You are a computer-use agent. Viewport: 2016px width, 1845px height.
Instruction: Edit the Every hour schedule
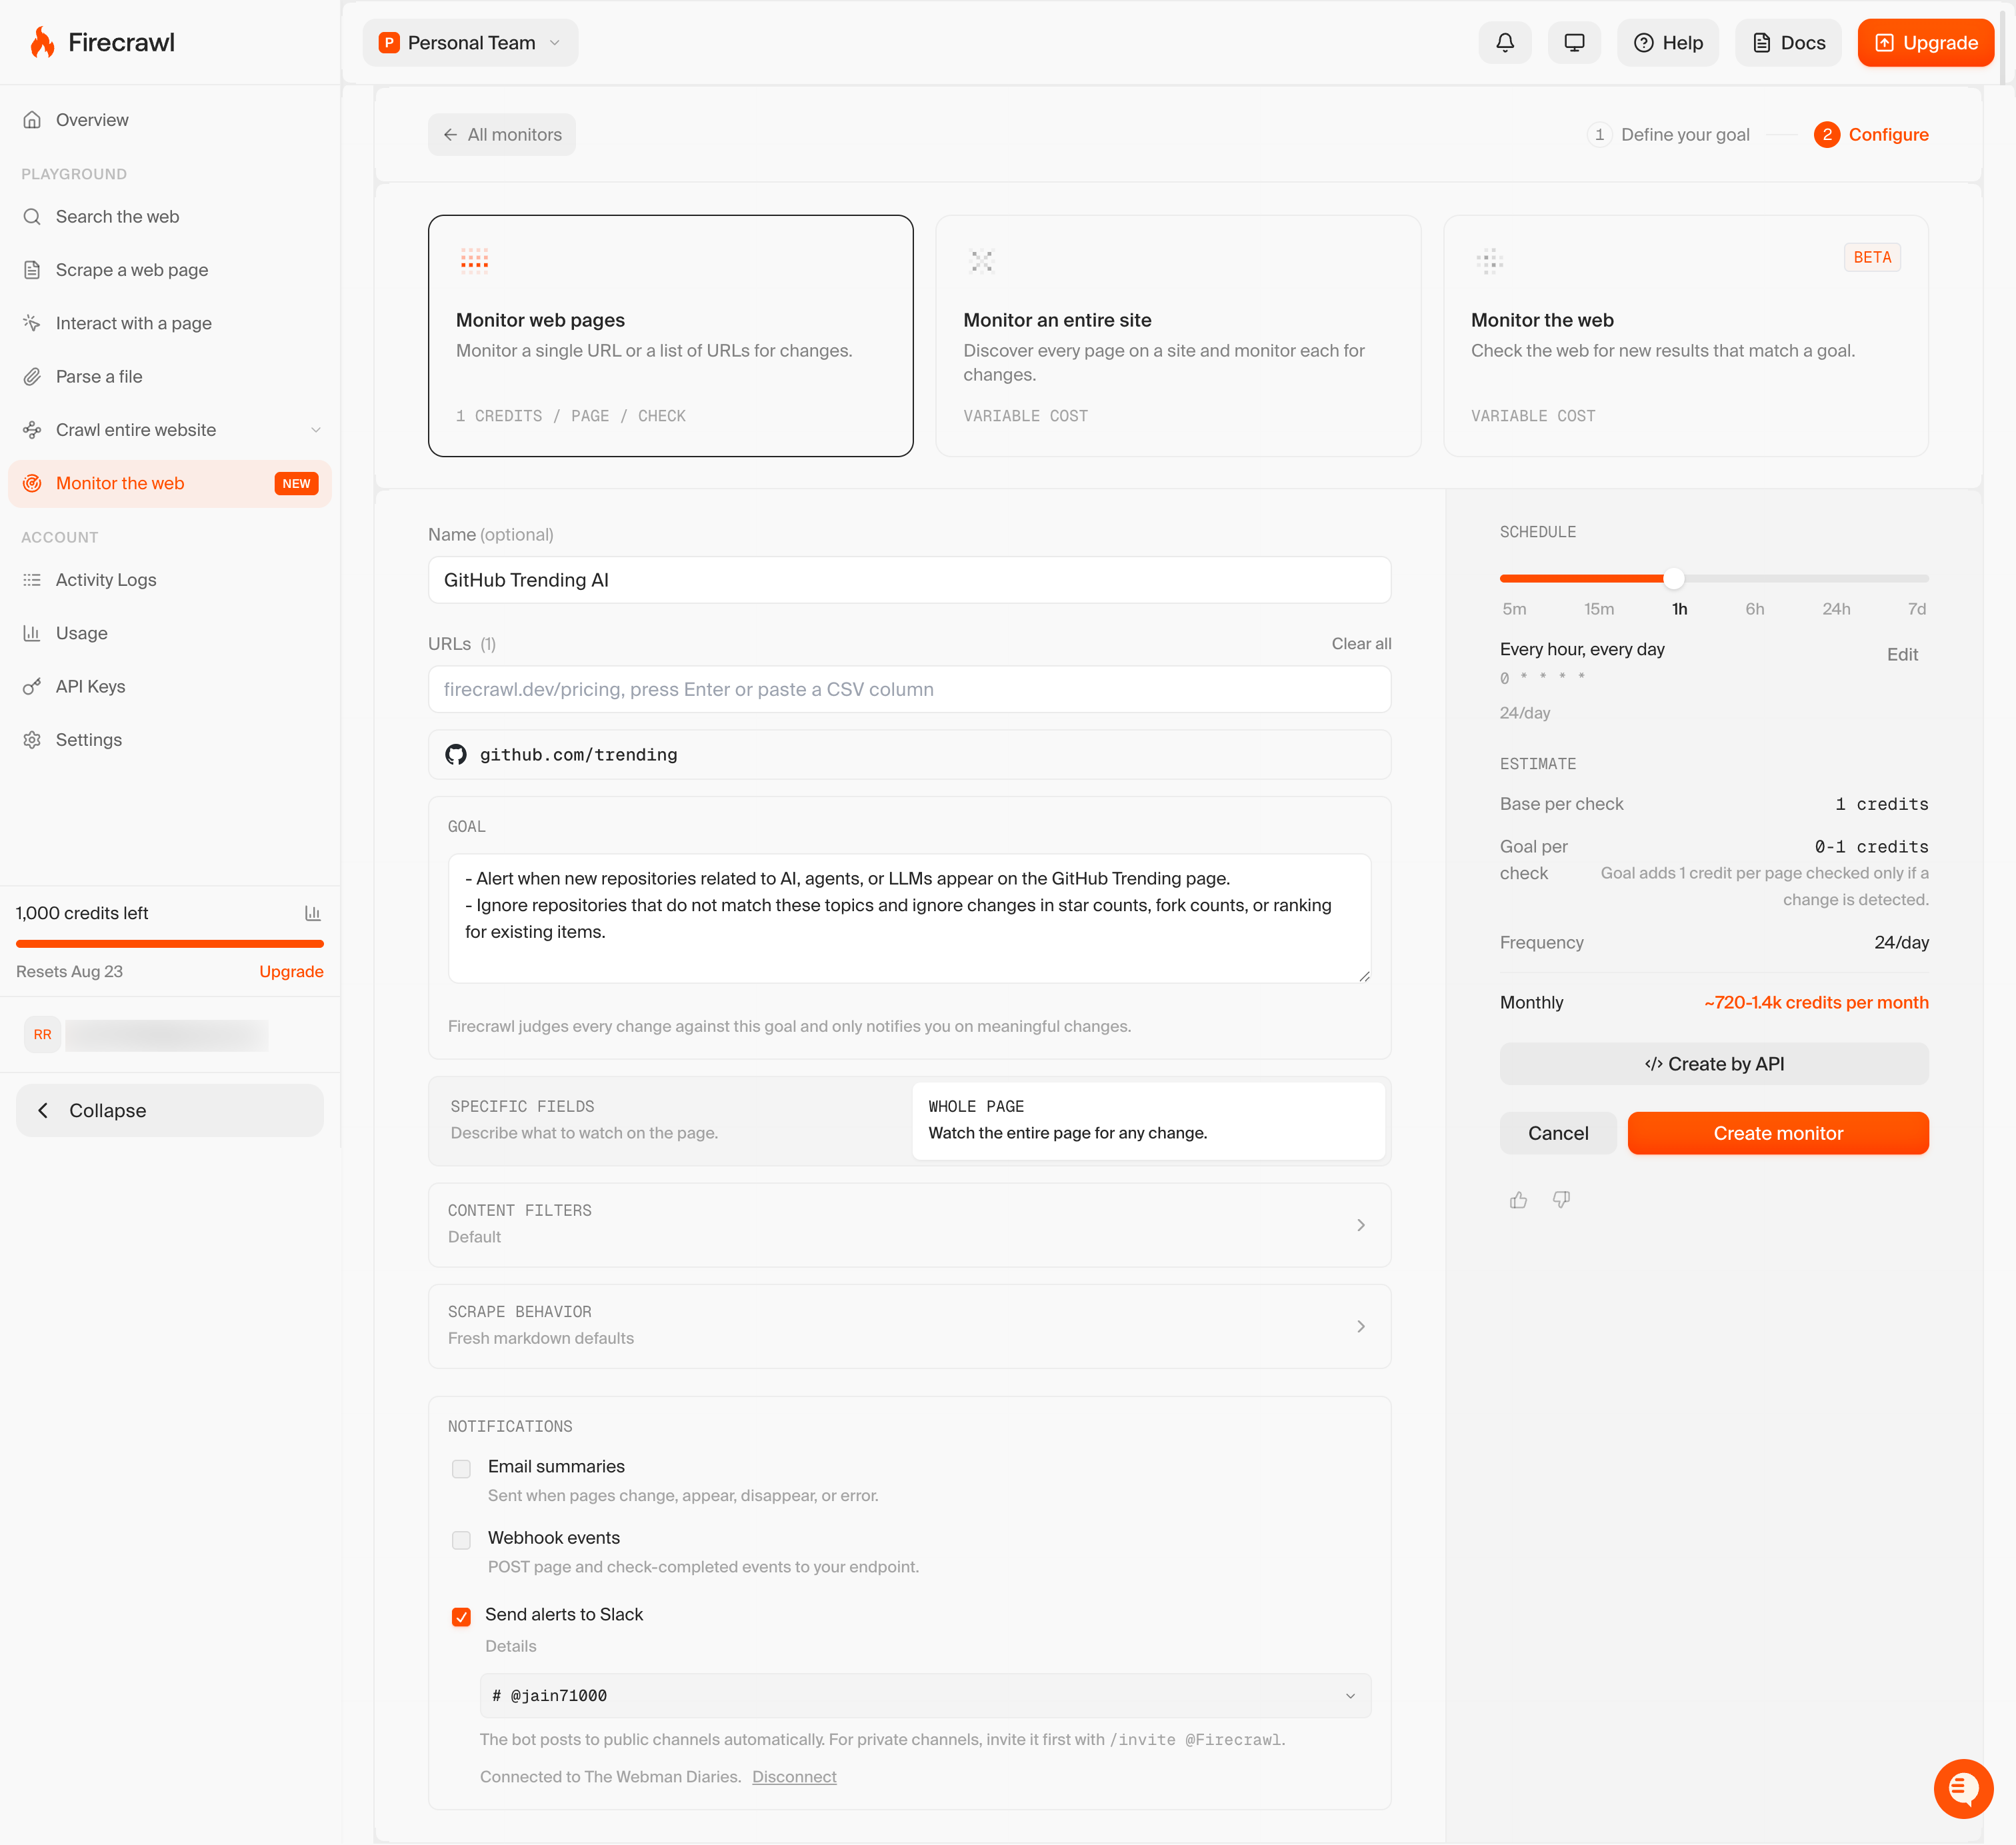(1902, 655)
